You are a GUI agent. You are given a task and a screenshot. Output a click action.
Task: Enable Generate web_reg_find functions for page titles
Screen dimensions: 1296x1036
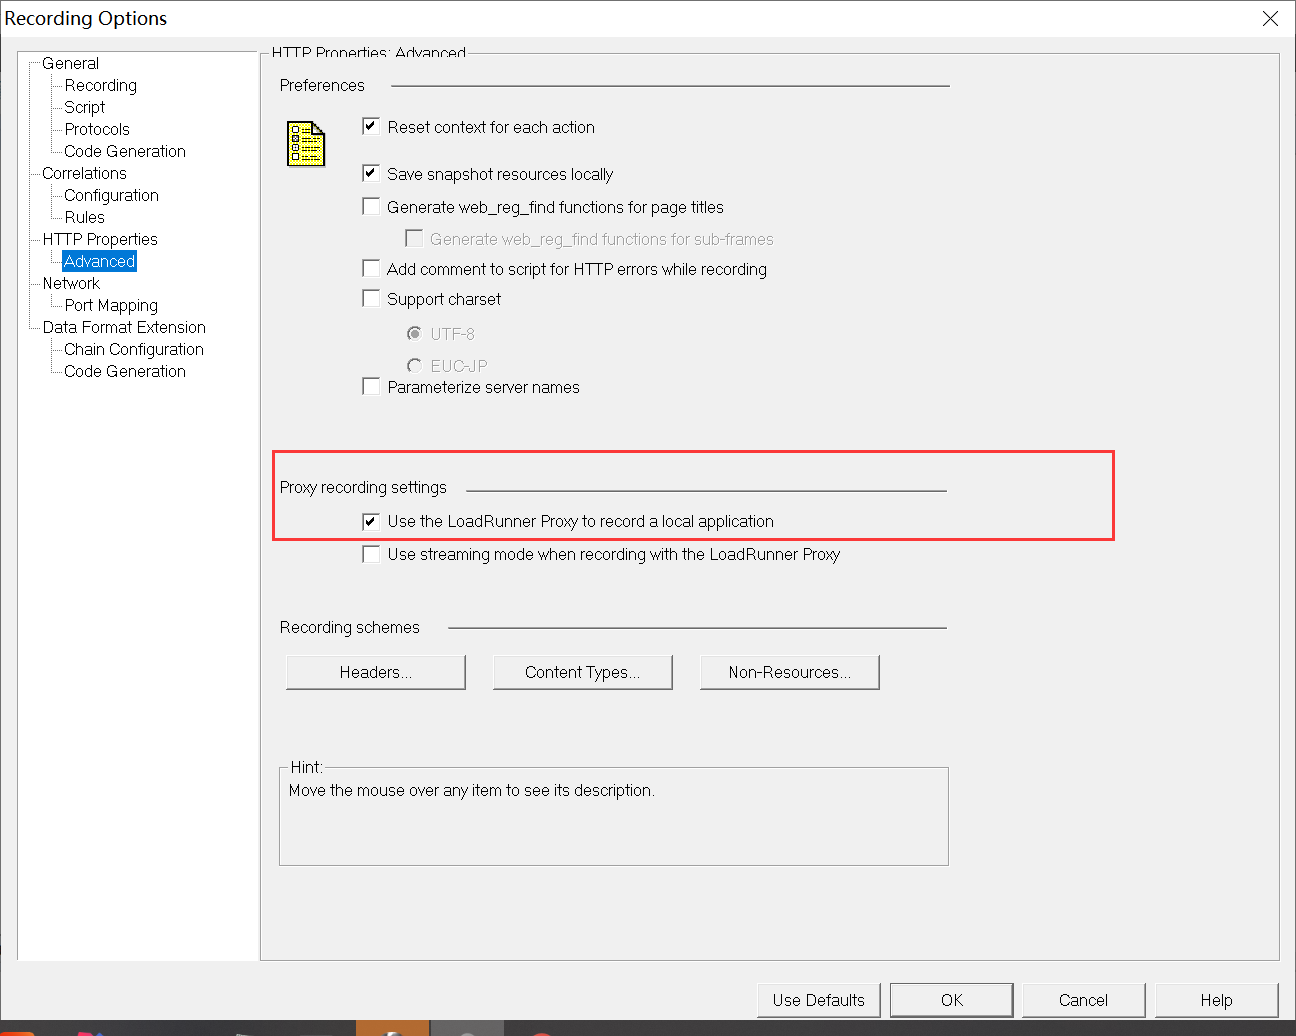(x=371, y=205)
